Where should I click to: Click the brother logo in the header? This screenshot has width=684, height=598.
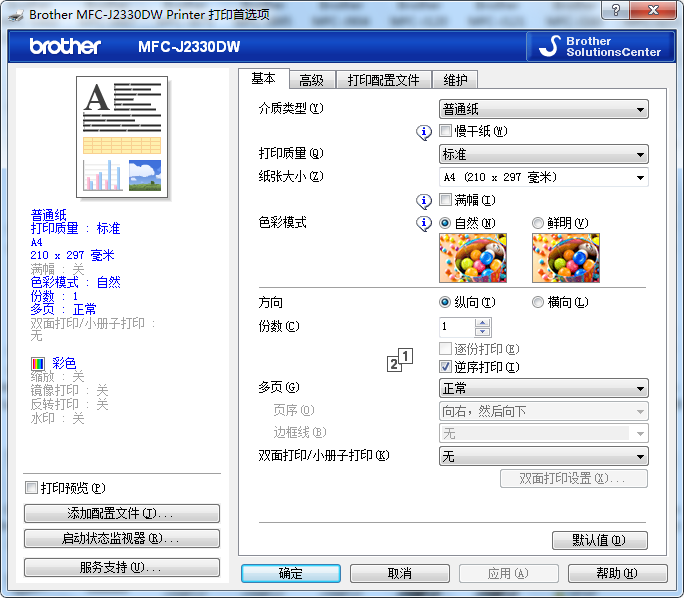coord(65,46)
